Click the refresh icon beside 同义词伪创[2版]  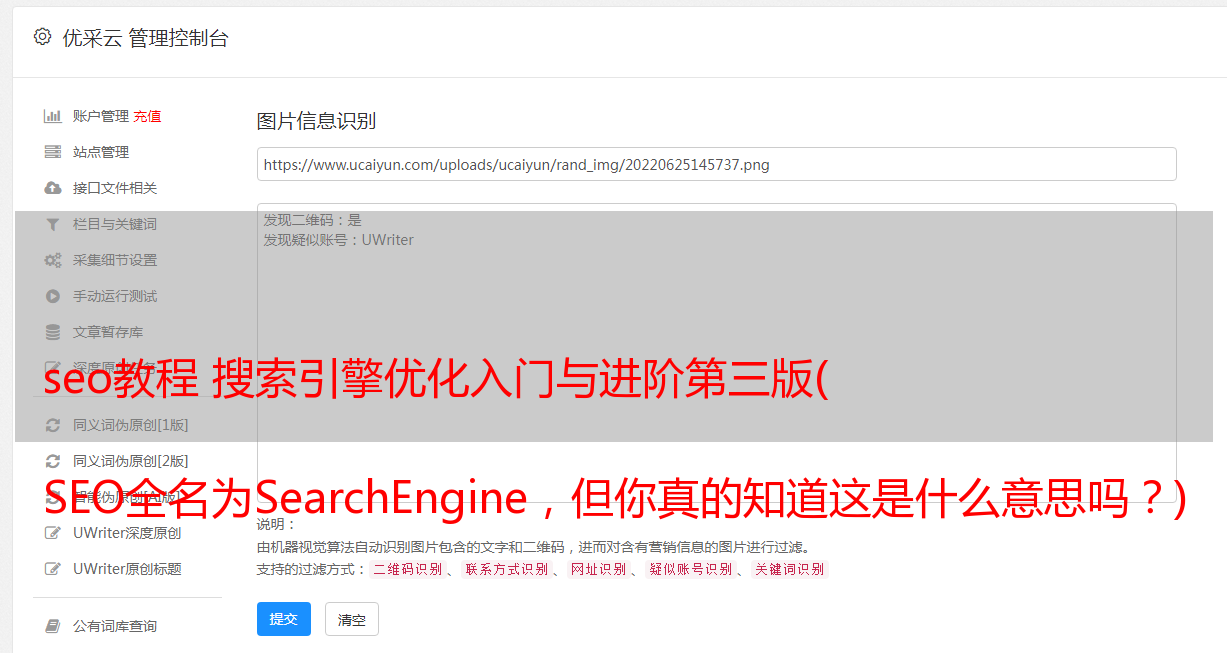pos(53,461)
